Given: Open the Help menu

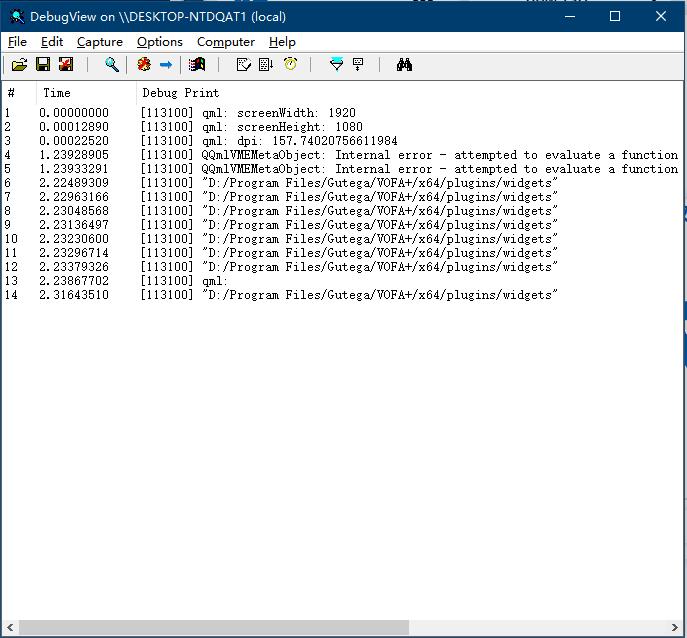Looking at the screenshot, I should 282,42.
